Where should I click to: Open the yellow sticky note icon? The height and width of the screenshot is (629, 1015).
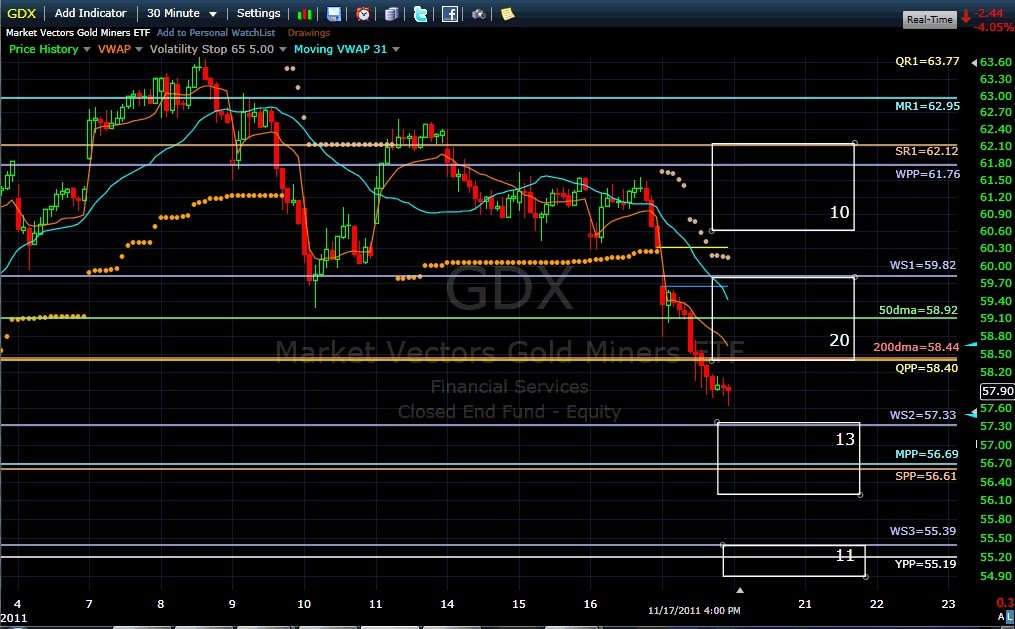(x=508, y=14)
